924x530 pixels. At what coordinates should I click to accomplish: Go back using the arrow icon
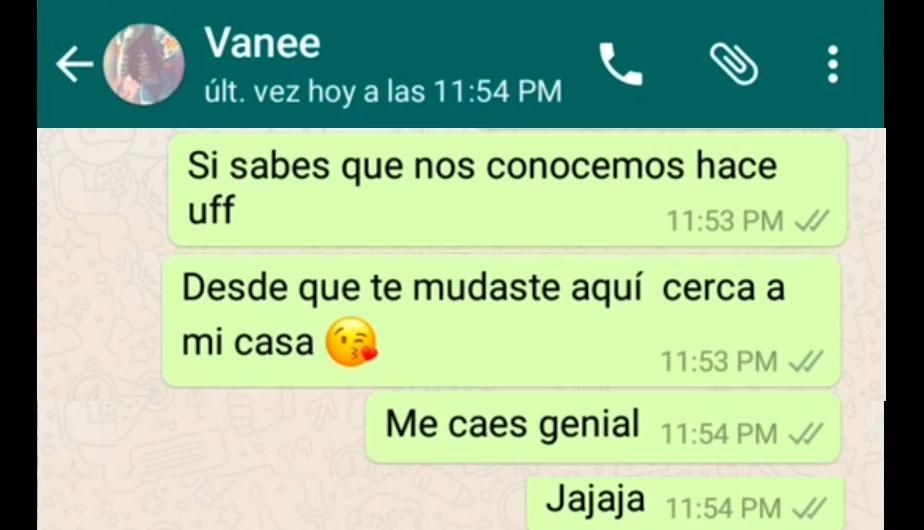pos(74,64)
